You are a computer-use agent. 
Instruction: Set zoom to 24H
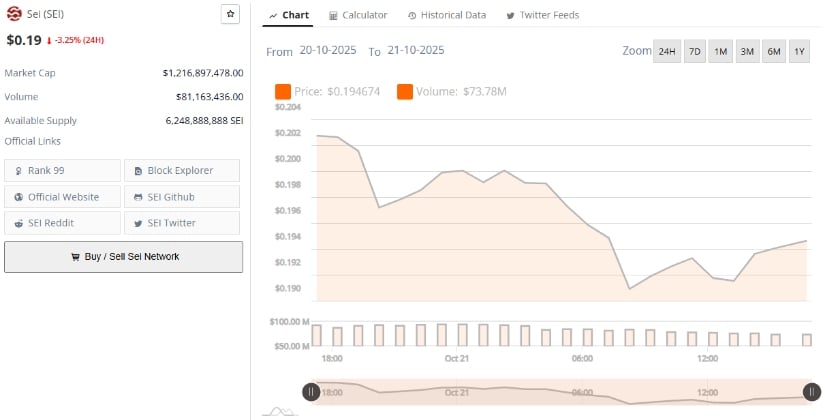tap(665, 52)
